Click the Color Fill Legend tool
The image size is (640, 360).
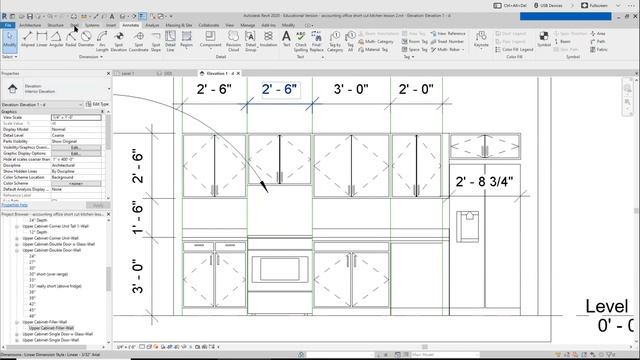[x=514, y=49]
